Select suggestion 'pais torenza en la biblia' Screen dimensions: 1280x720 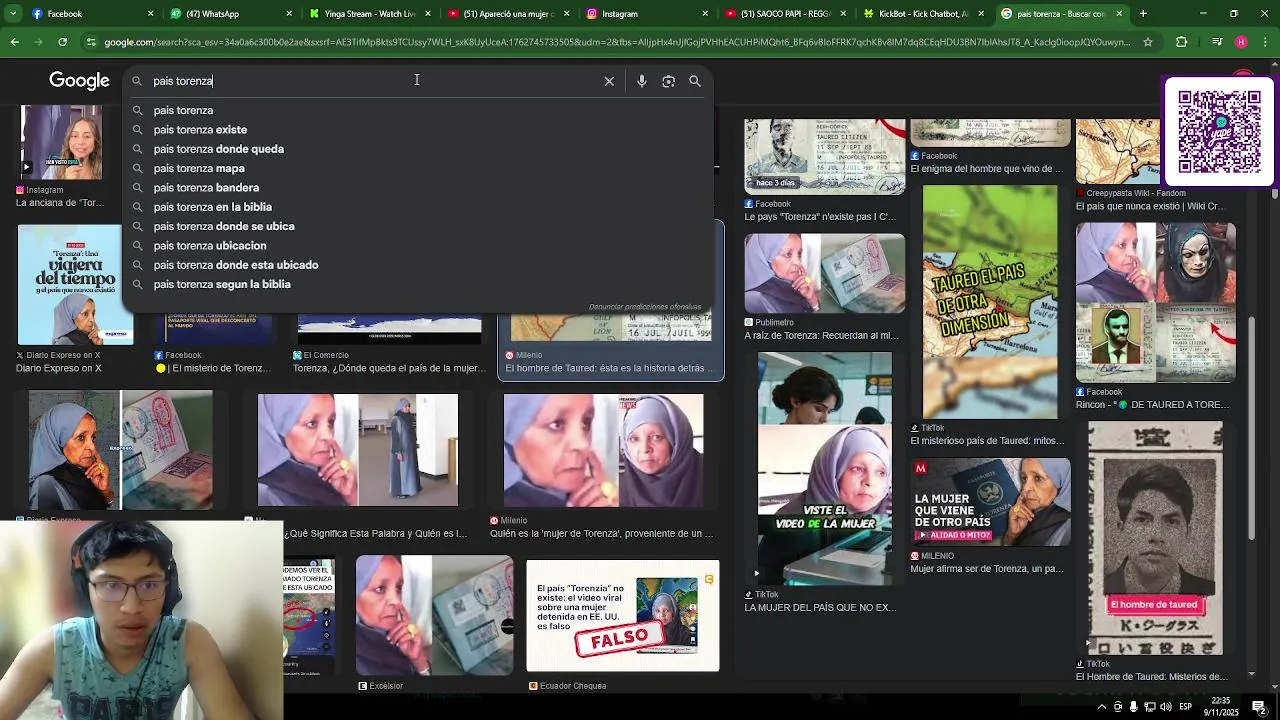[212, 207]
